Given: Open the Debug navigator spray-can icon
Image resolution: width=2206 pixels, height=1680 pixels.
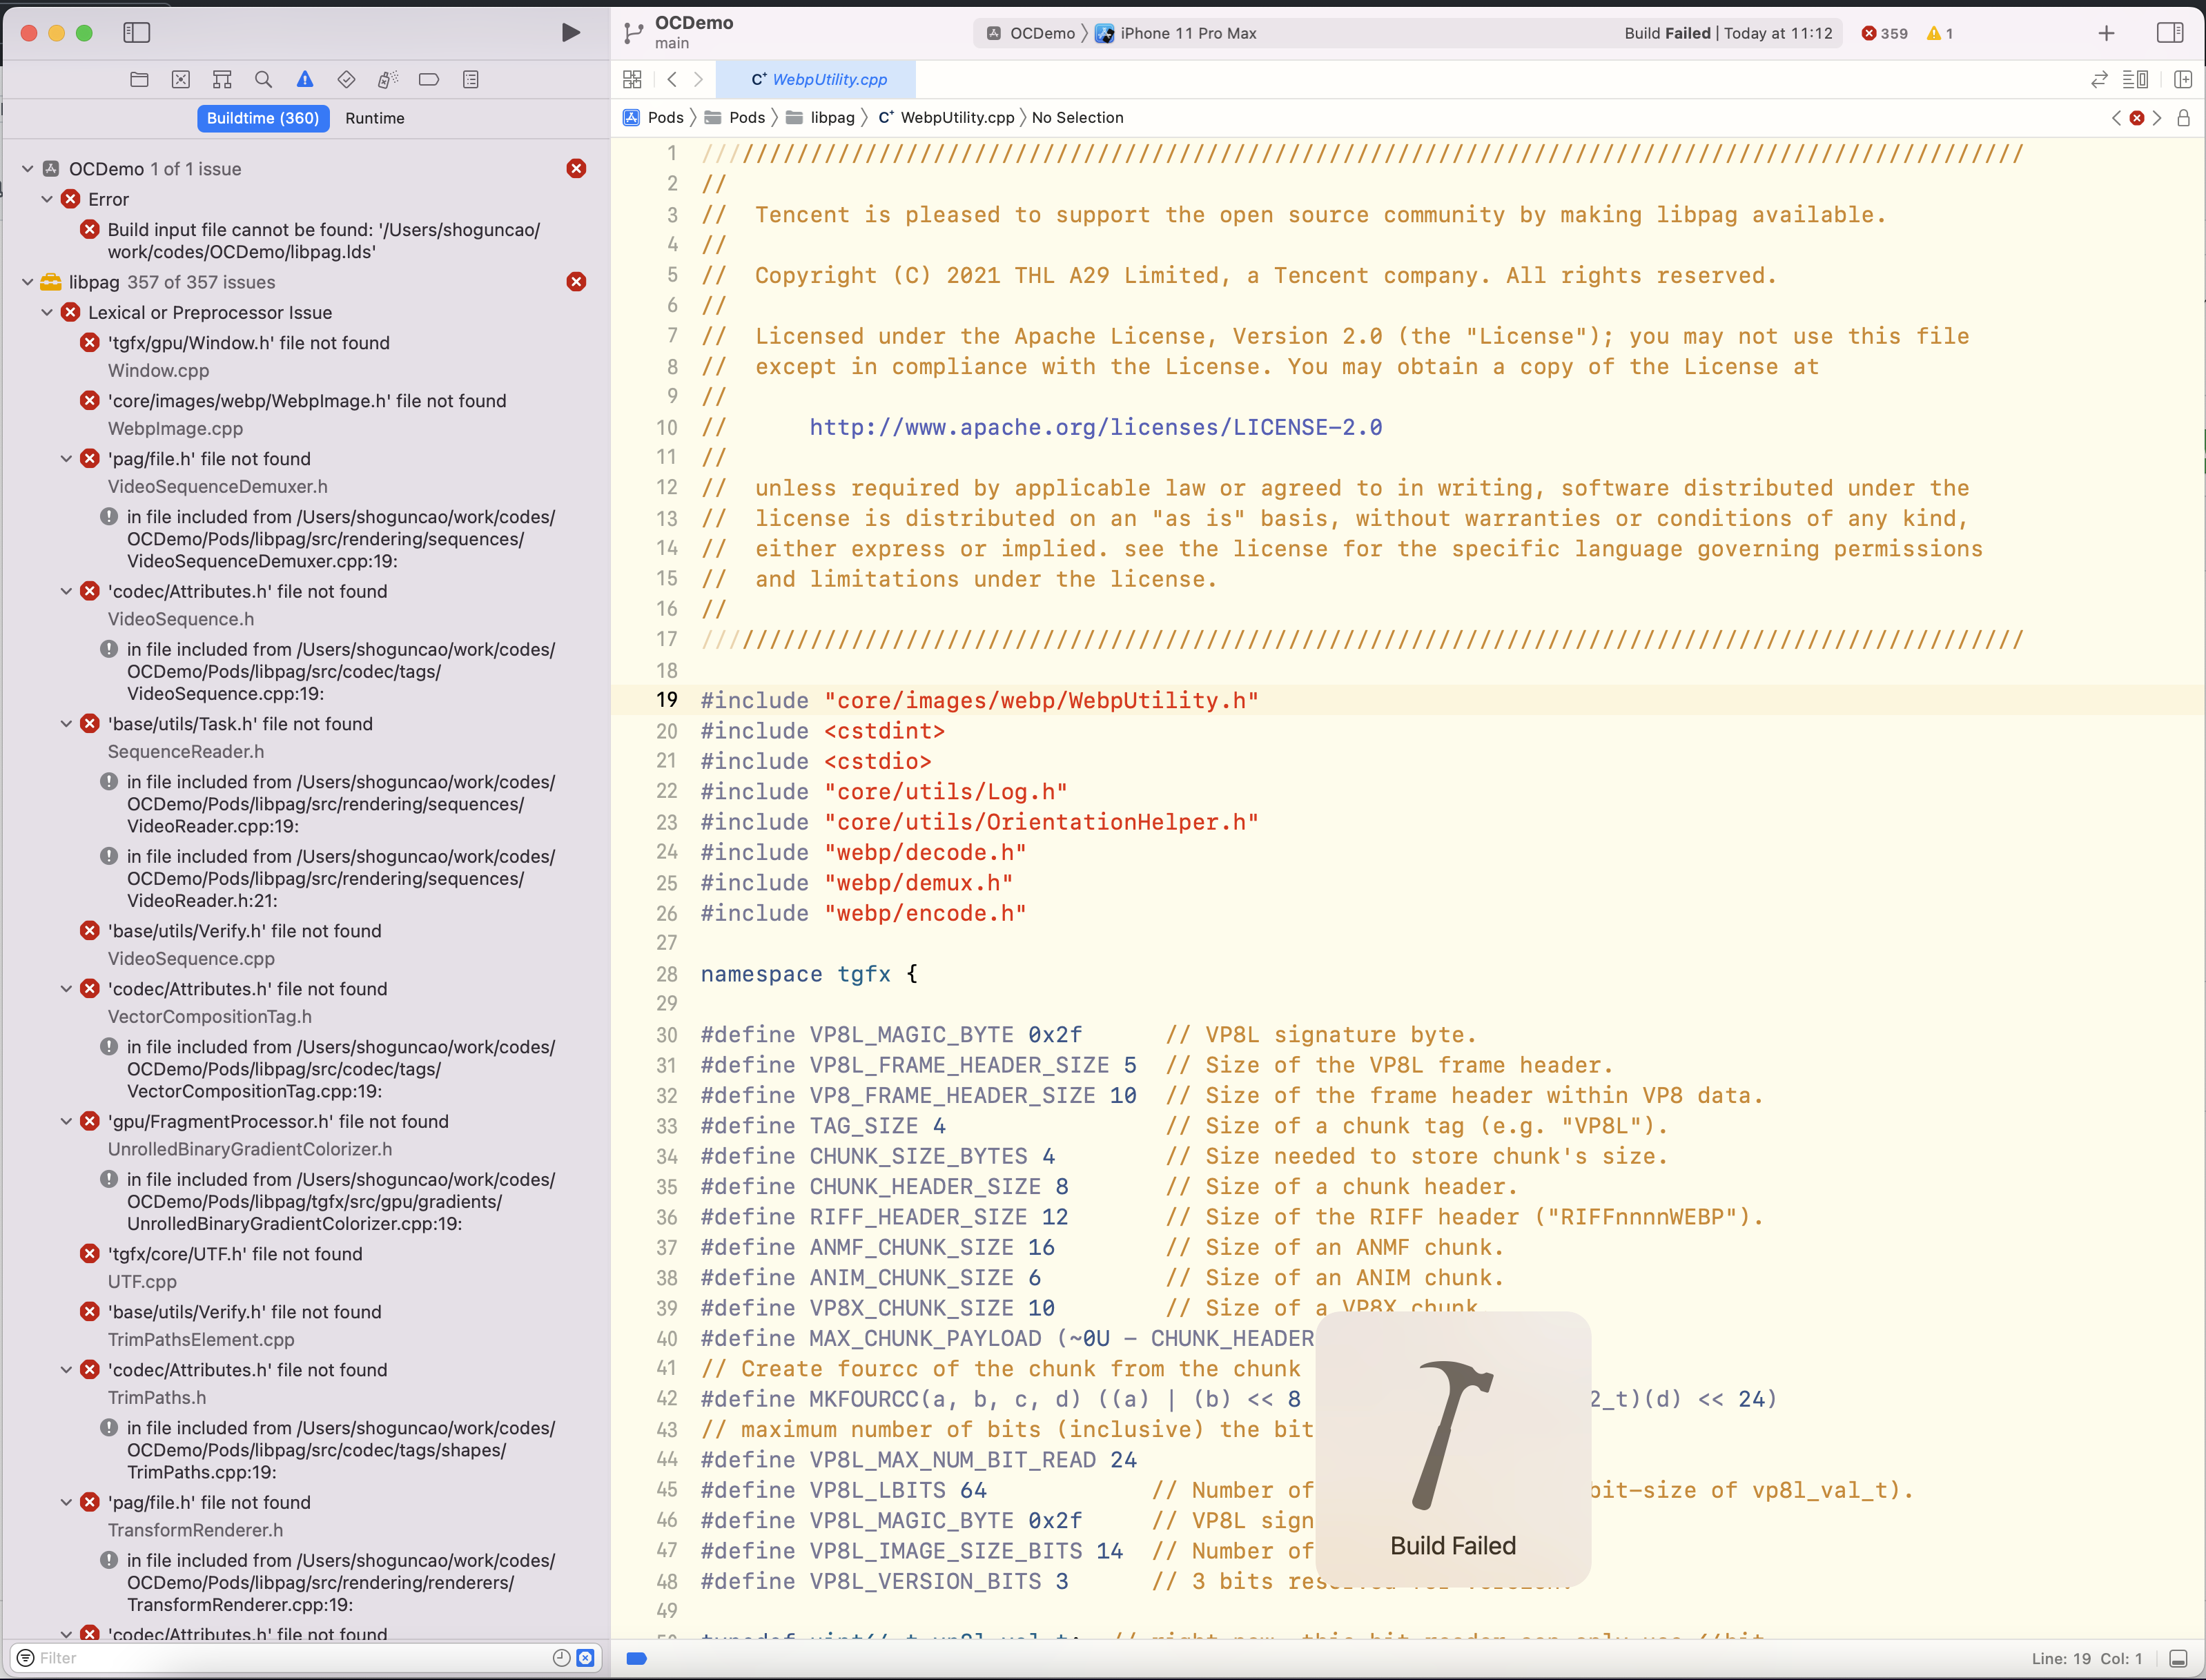Looking at the screenshot, I should pos(387,79).
